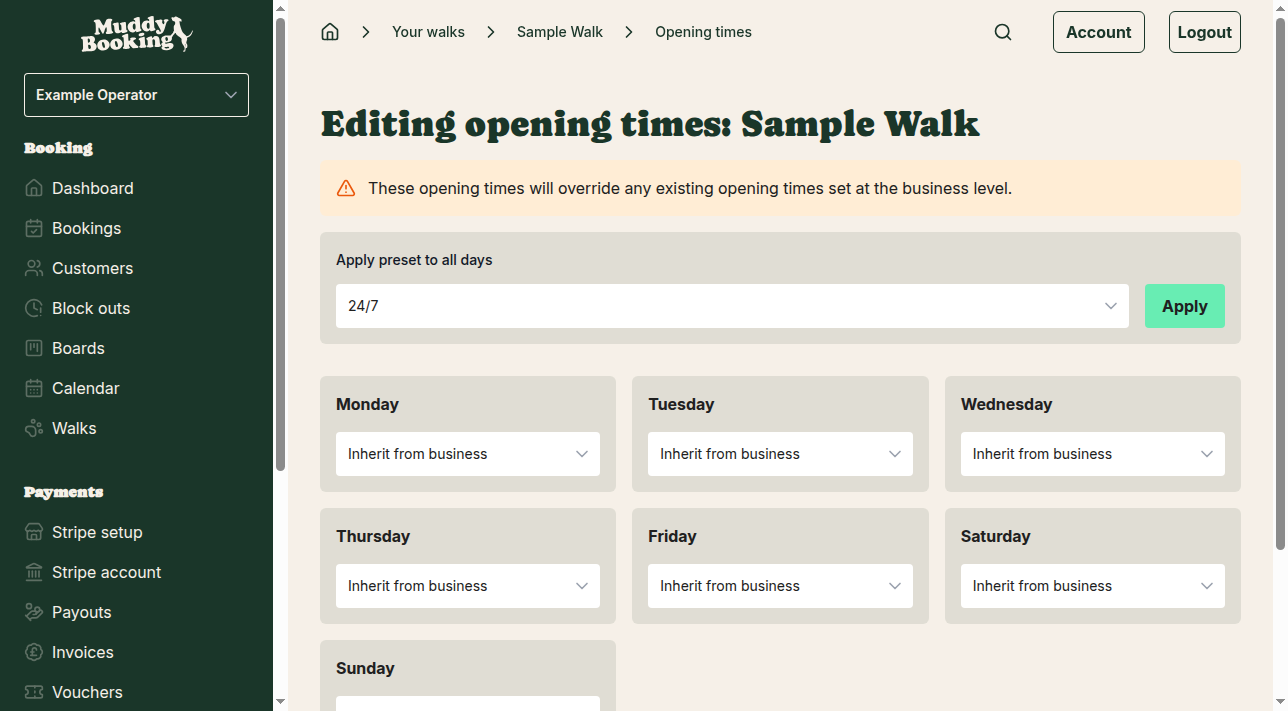This screenshot has height=711, width=1288.
Task: Click the Muddy Booking logo
Action: pyautogui.click(x=136, y=34)
